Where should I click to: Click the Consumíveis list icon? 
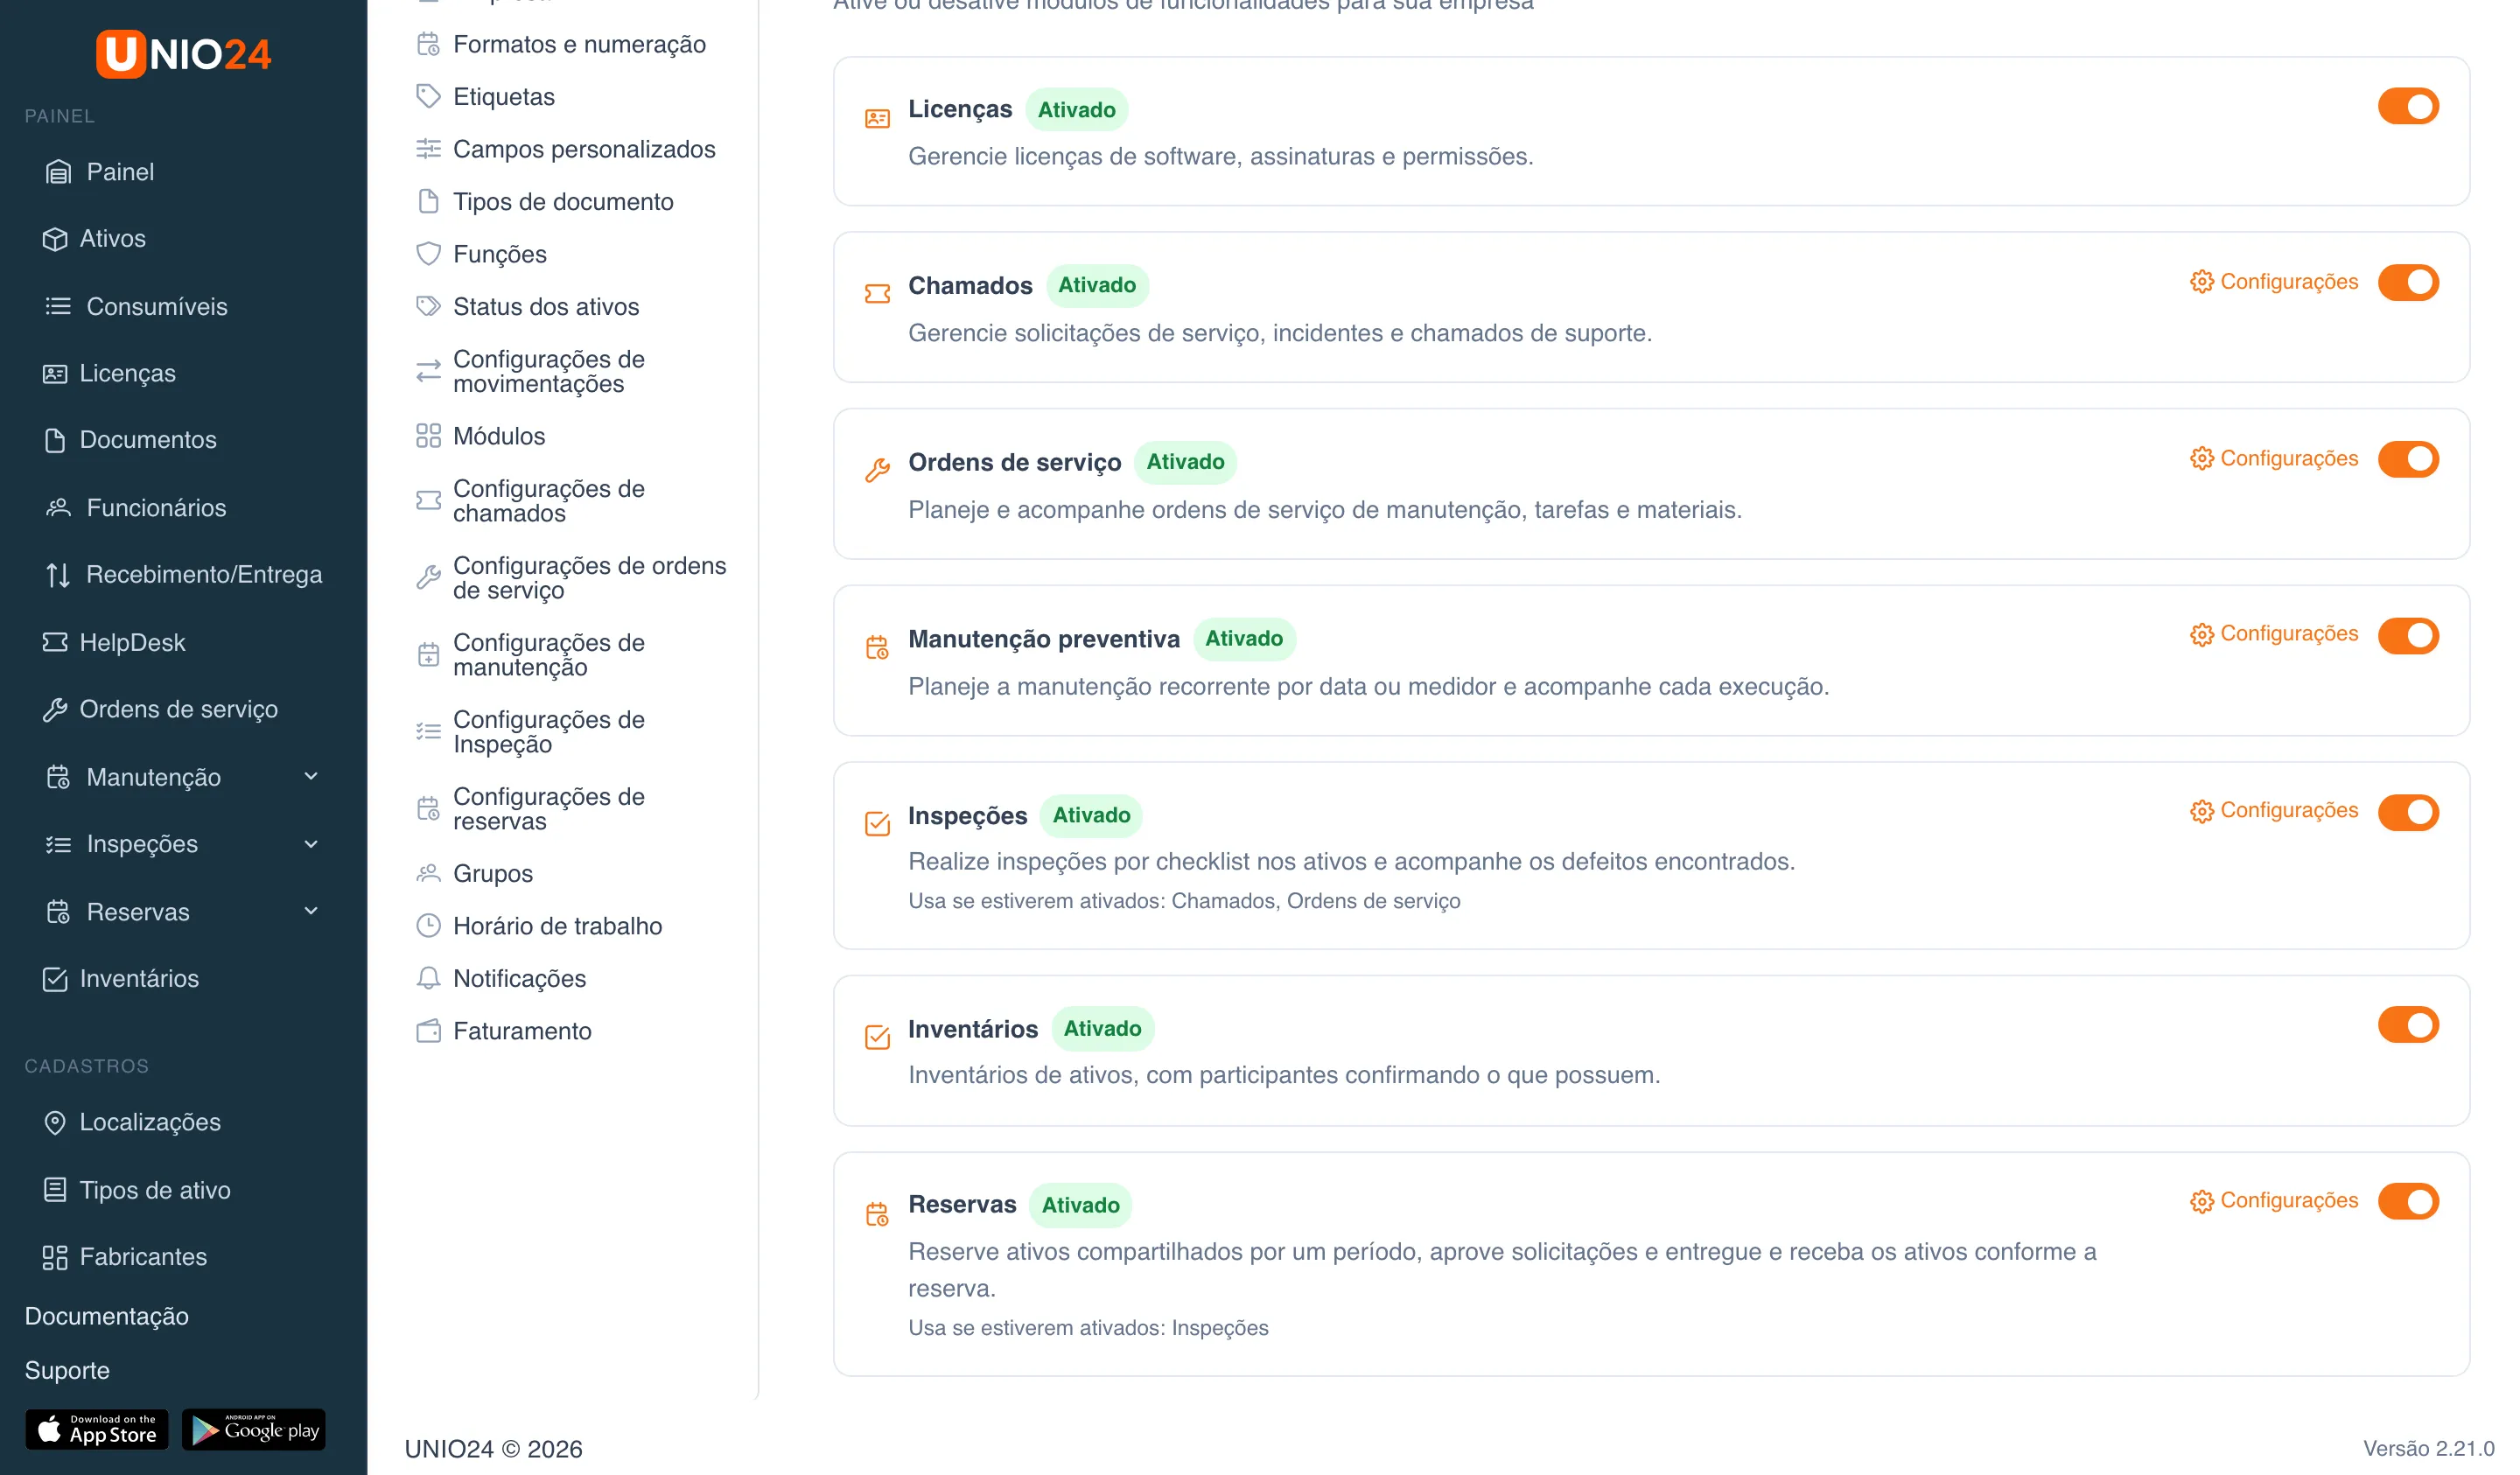(58, 306)
